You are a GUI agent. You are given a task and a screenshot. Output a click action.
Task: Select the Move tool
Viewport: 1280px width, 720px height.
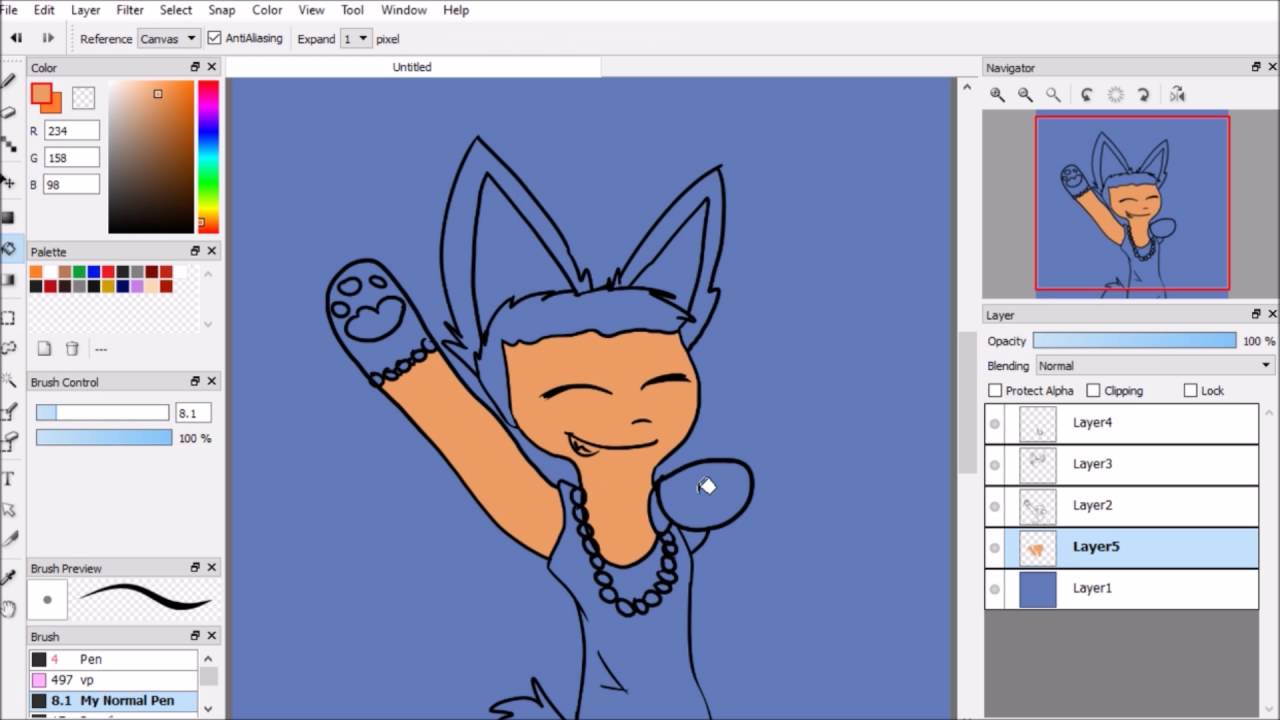click(x=8, y=182)
